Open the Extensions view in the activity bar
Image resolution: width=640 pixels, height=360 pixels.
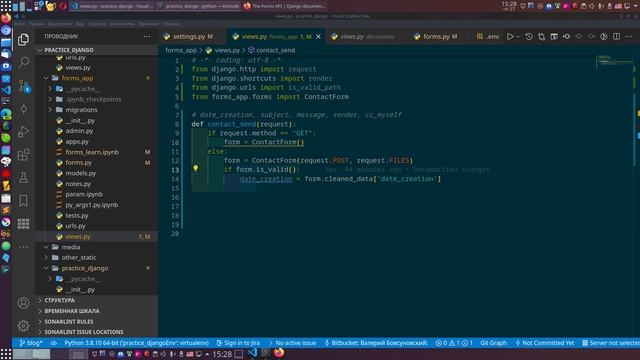pyautogui.click(x=23, y=154)
